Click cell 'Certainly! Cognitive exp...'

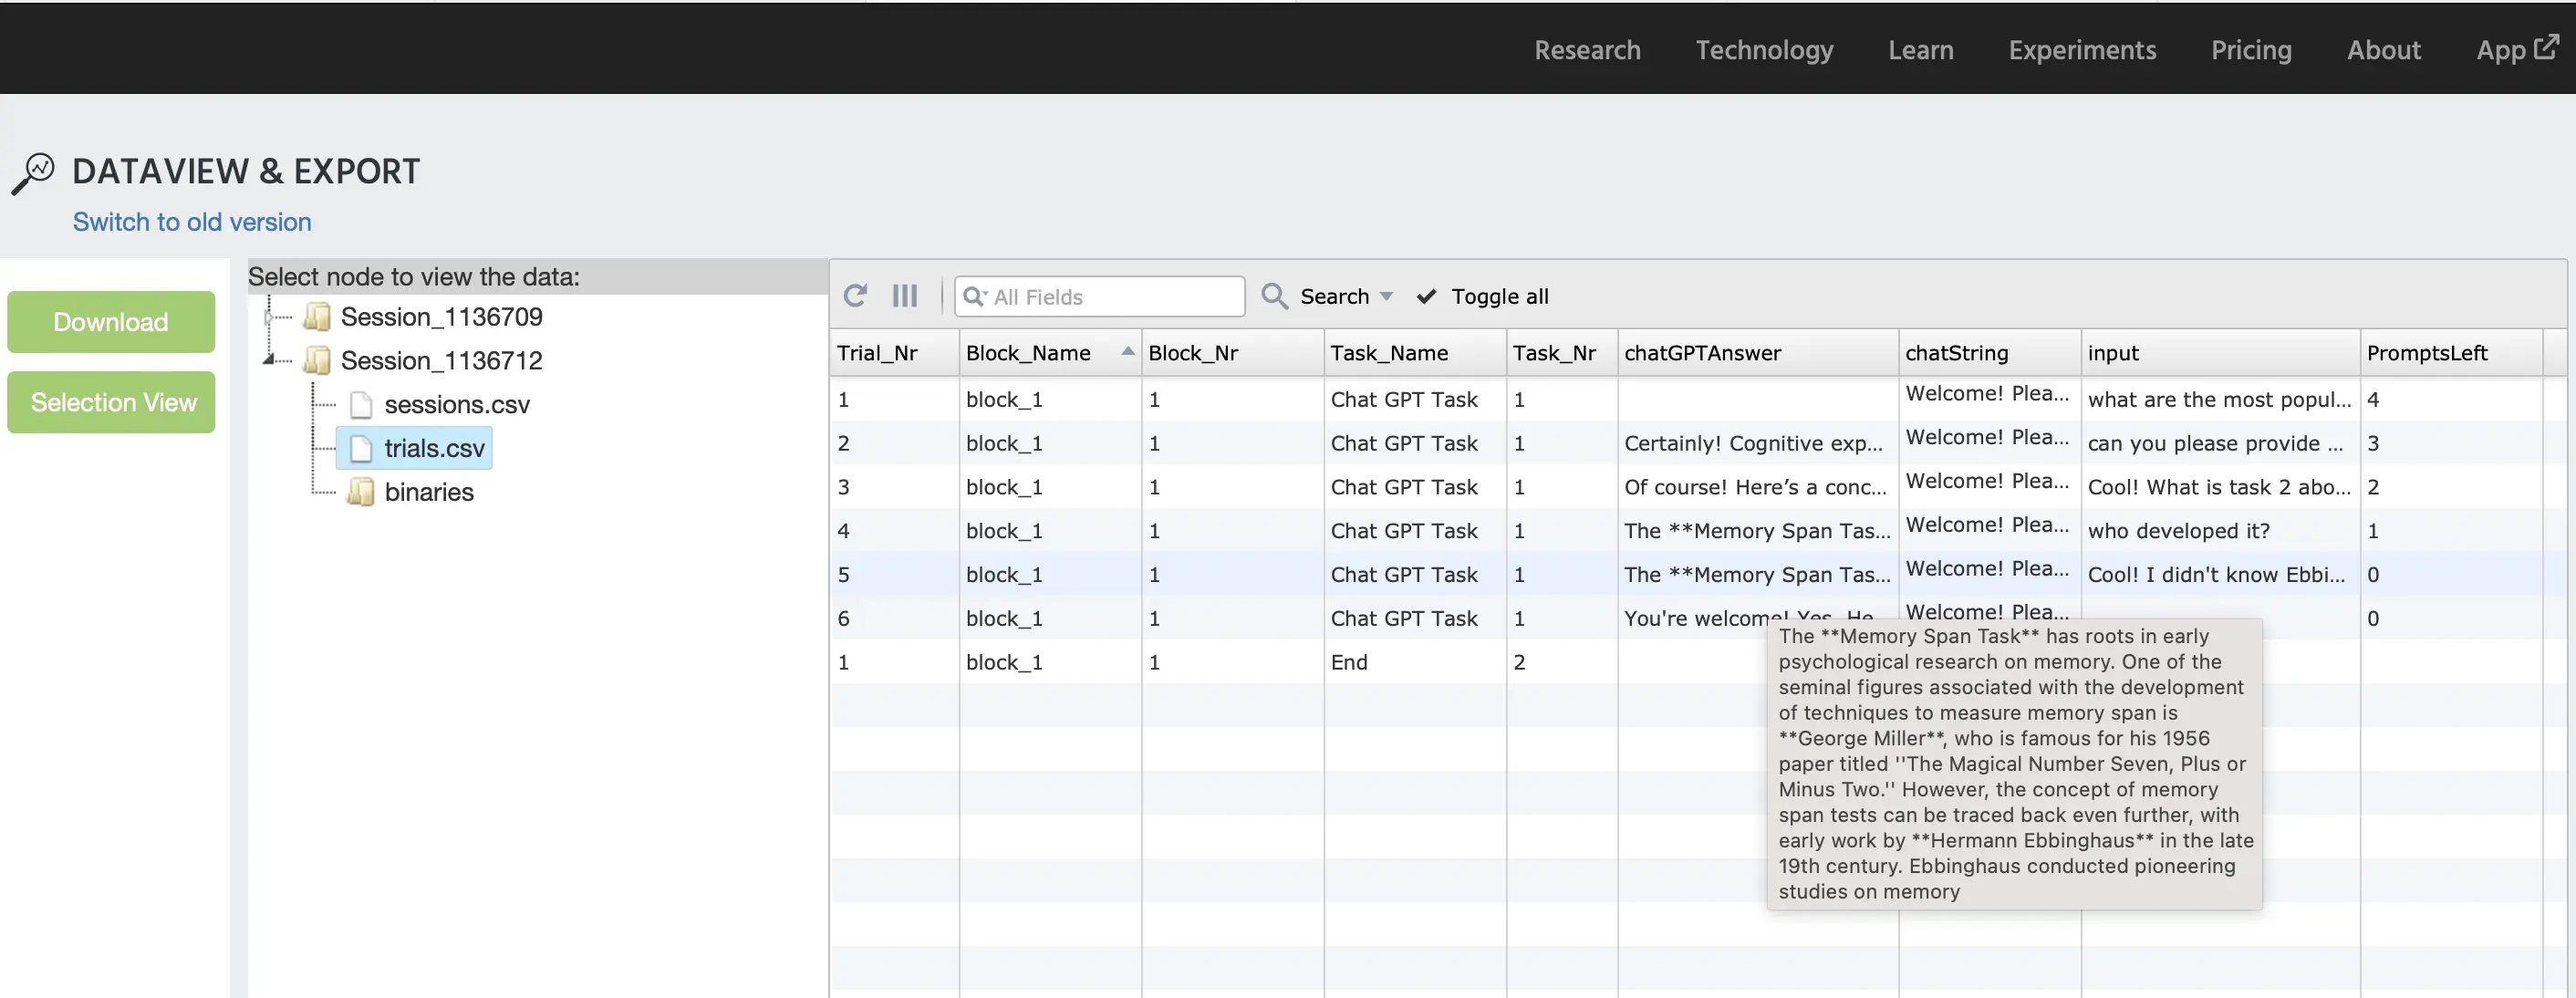1758,443
